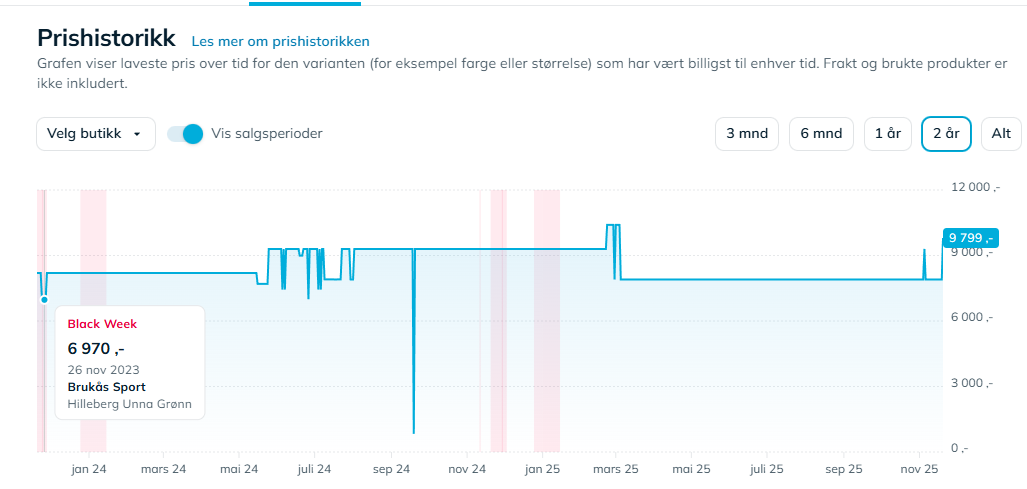Image resolution: width=1027 pixels, height=489 pixels.
Task: Toggle the 'Vis salgsperioder' switch off
Action: 186,133
